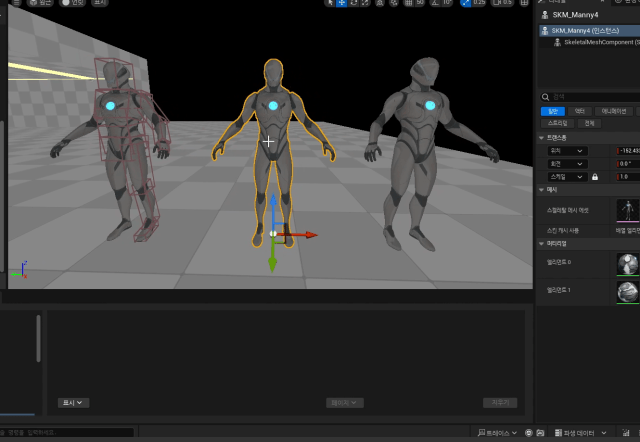
Task: Open the 파생 데이터 derived data menu
Action: point(581,433)
